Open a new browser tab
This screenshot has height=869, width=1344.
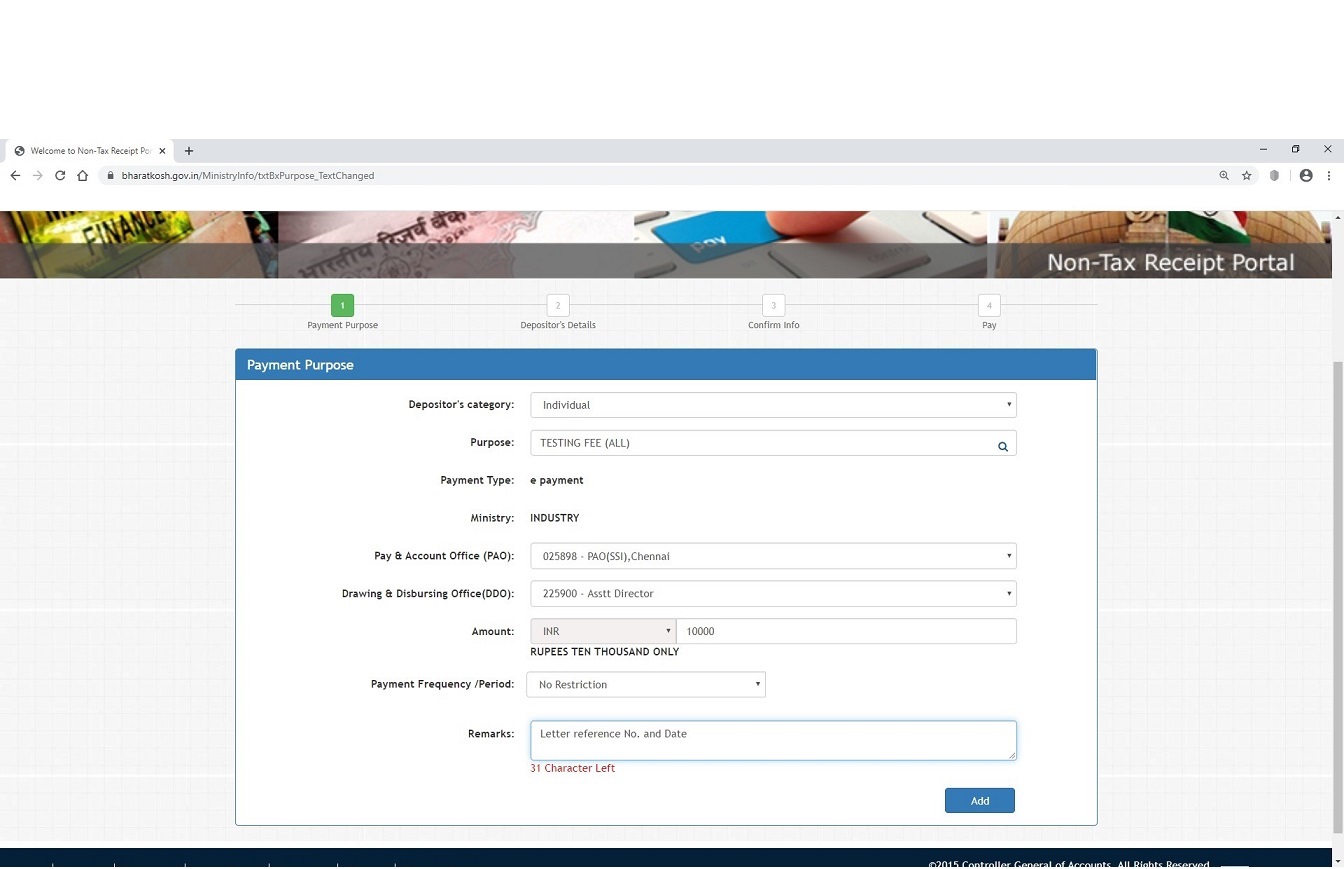point(189,151)
